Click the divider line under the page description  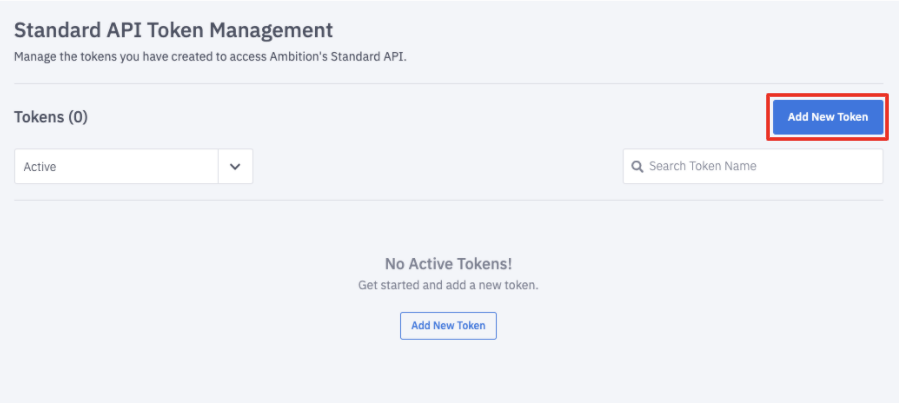[x=448, y=83]
